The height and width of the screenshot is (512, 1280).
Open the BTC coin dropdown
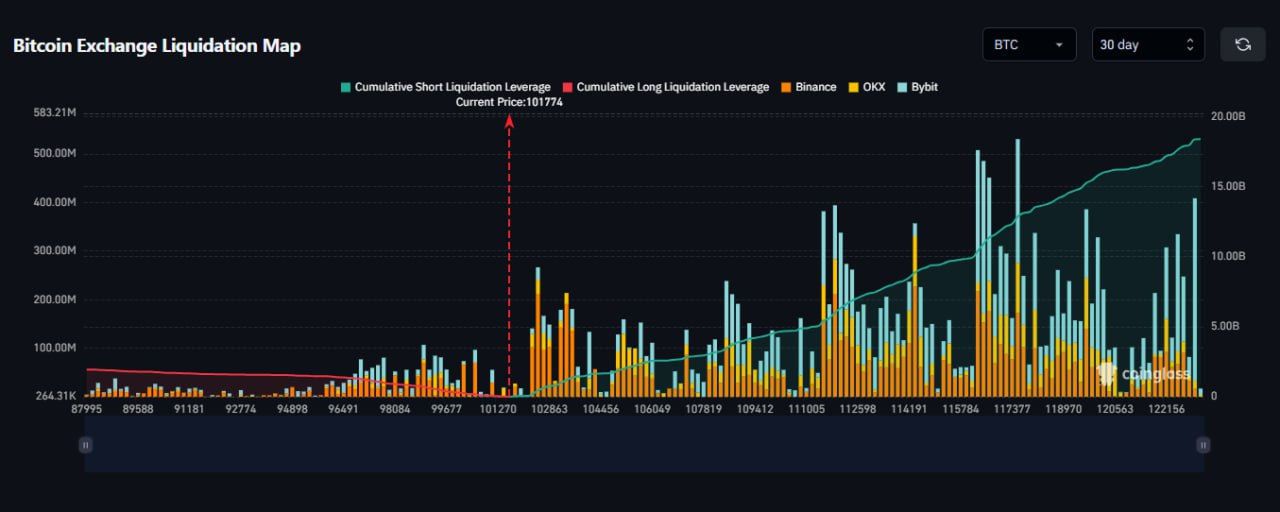(x=1029, y=45)
